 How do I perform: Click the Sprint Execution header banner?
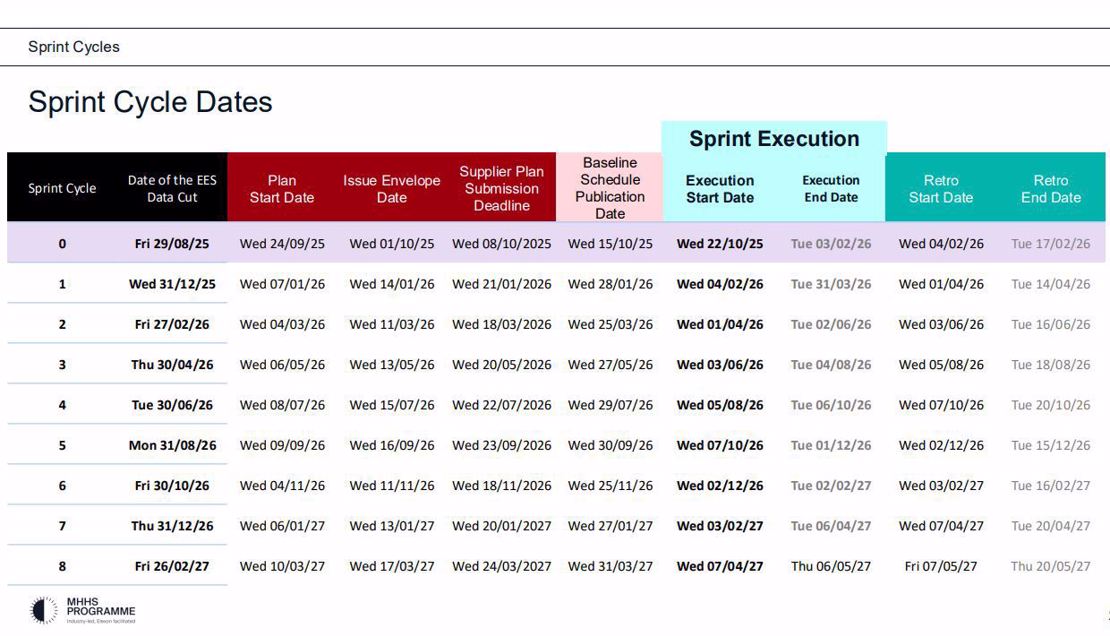click(774, 139)
